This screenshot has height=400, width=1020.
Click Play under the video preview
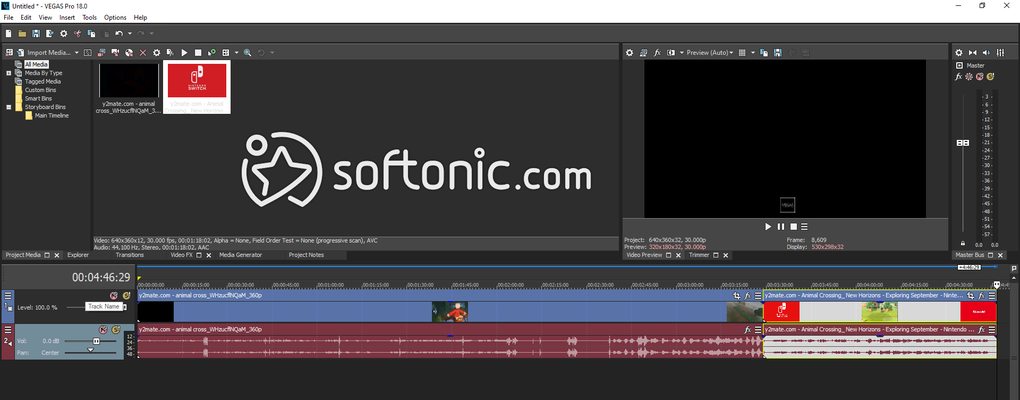(768, 226)
